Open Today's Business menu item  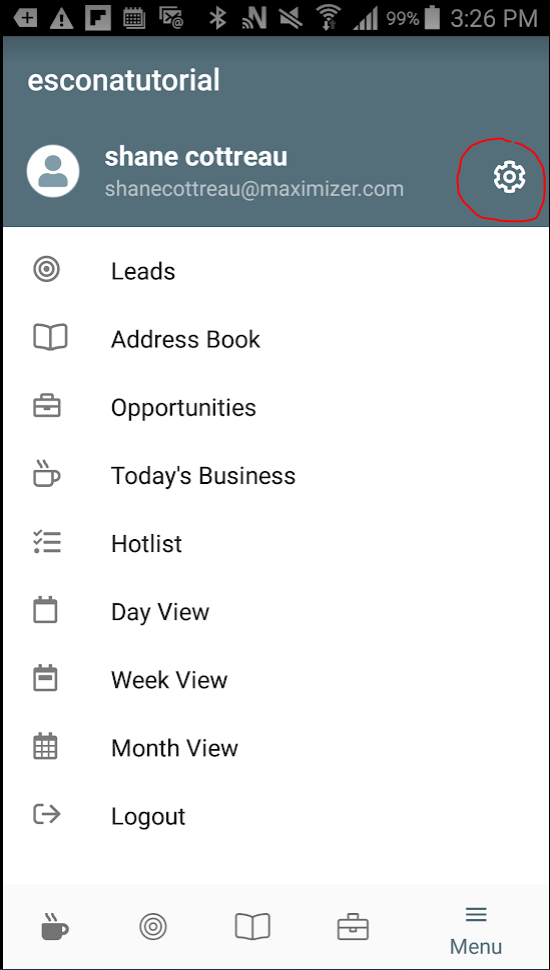(x=275, y=475)
